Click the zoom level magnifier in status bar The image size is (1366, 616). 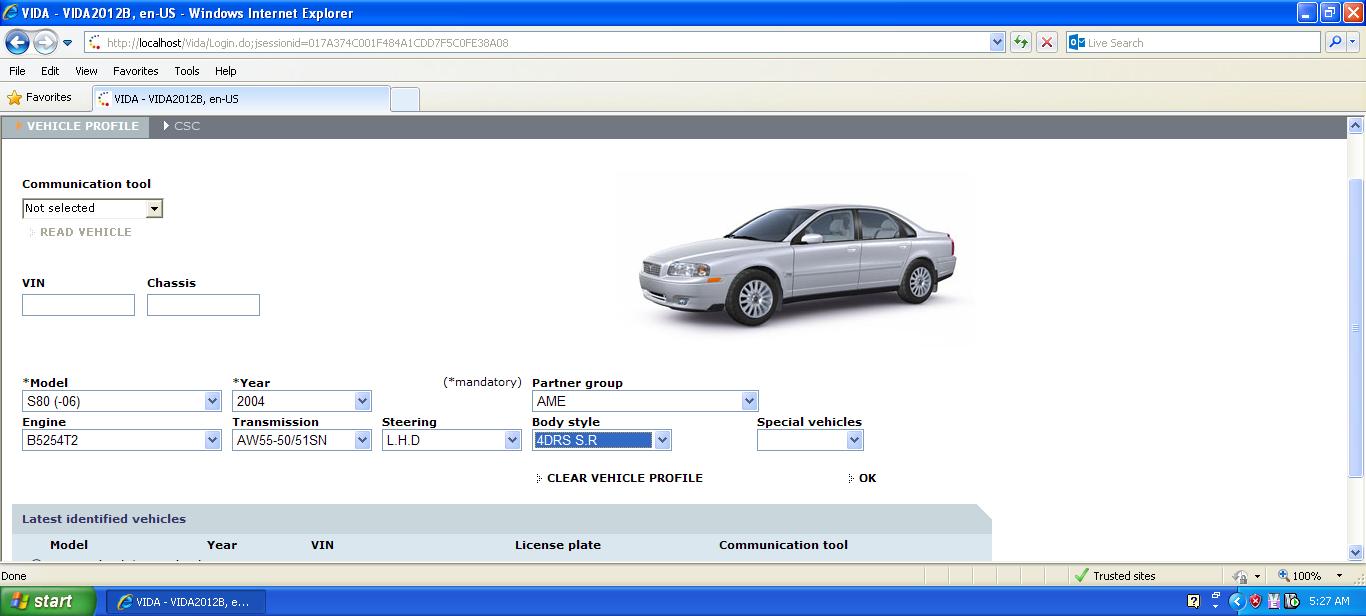click(x=1284, y=576)
